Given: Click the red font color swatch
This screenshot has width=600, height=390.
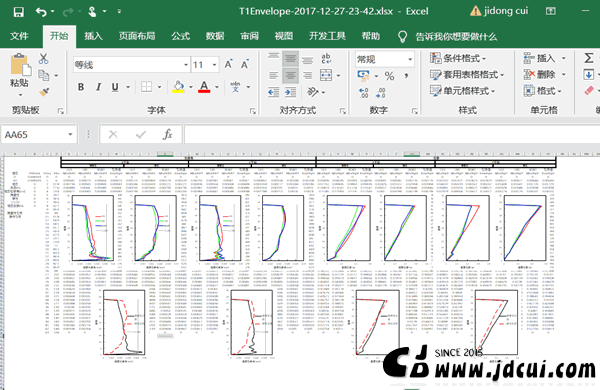Looking at the screenshot, I should 204,87.
